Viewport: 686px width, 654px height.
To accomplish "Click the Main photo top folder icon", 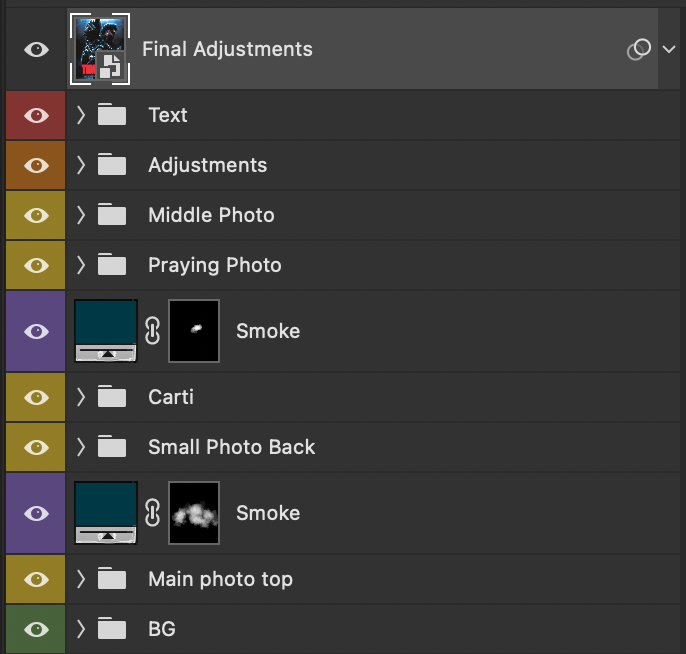I will coord(112,579).
